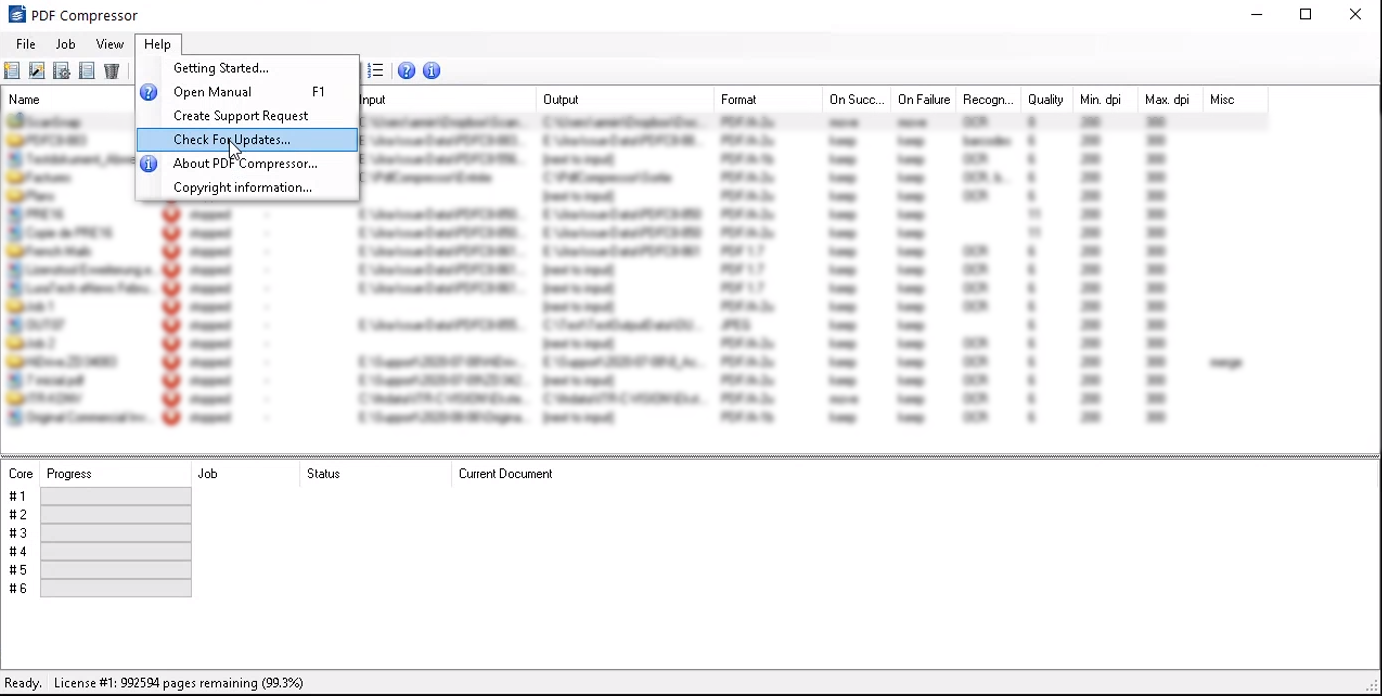This screenshot has height=696, width=1382.
Task: Click the PDF Compressor window title text
Action: (x=85, y=16)
